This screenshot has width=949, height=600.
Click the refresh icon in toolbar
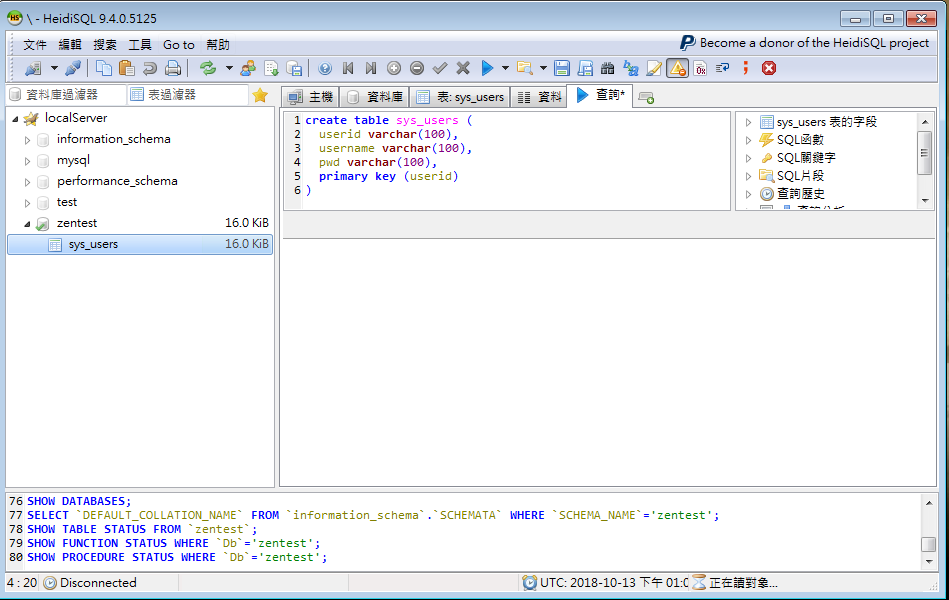(x=208, y=68)
